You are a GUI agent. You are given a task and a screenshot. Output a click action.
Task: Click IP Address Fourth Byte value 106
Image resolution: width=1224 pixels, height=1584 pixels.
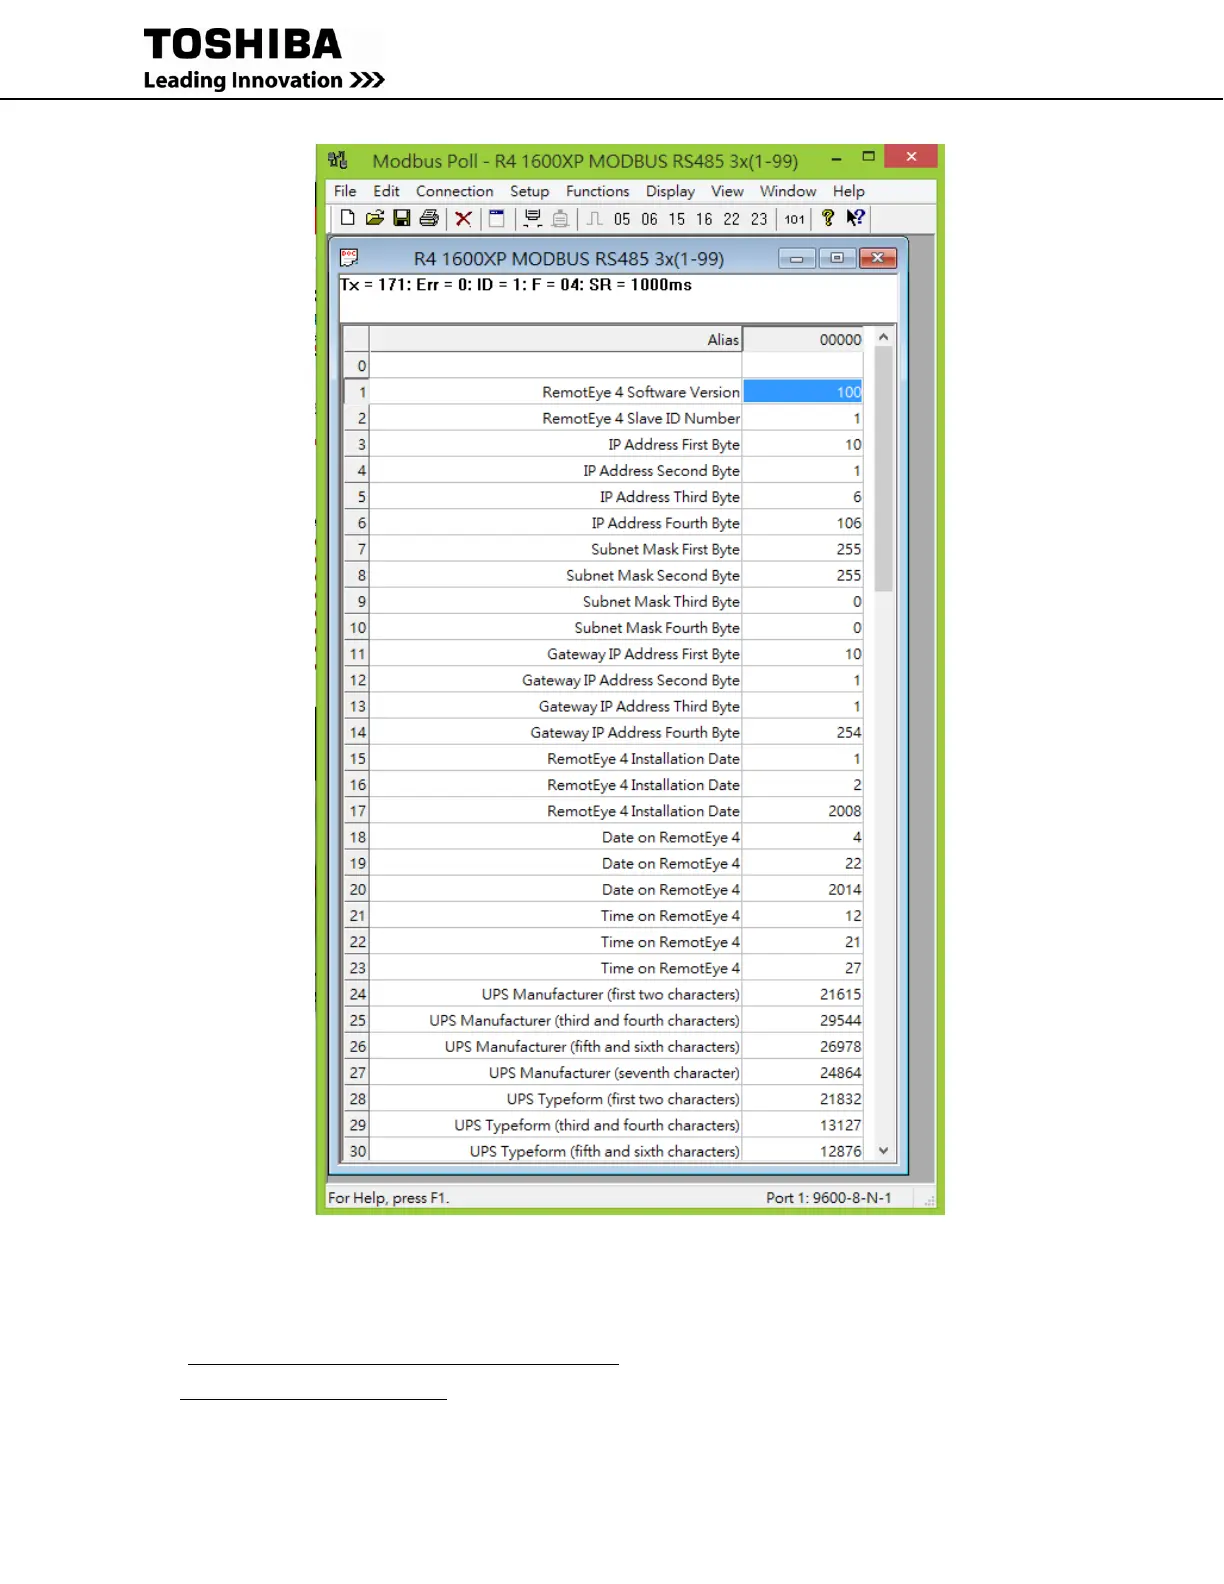[x=803, y=523]
